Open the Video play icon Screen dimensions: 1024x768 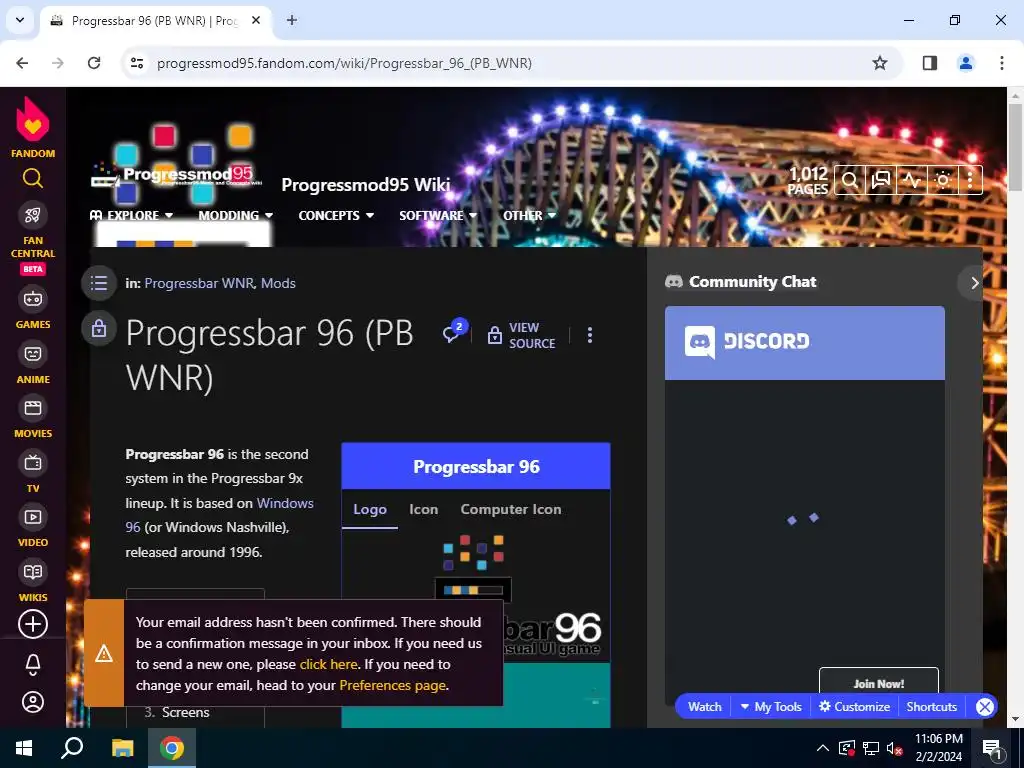(x=33, y=517)
